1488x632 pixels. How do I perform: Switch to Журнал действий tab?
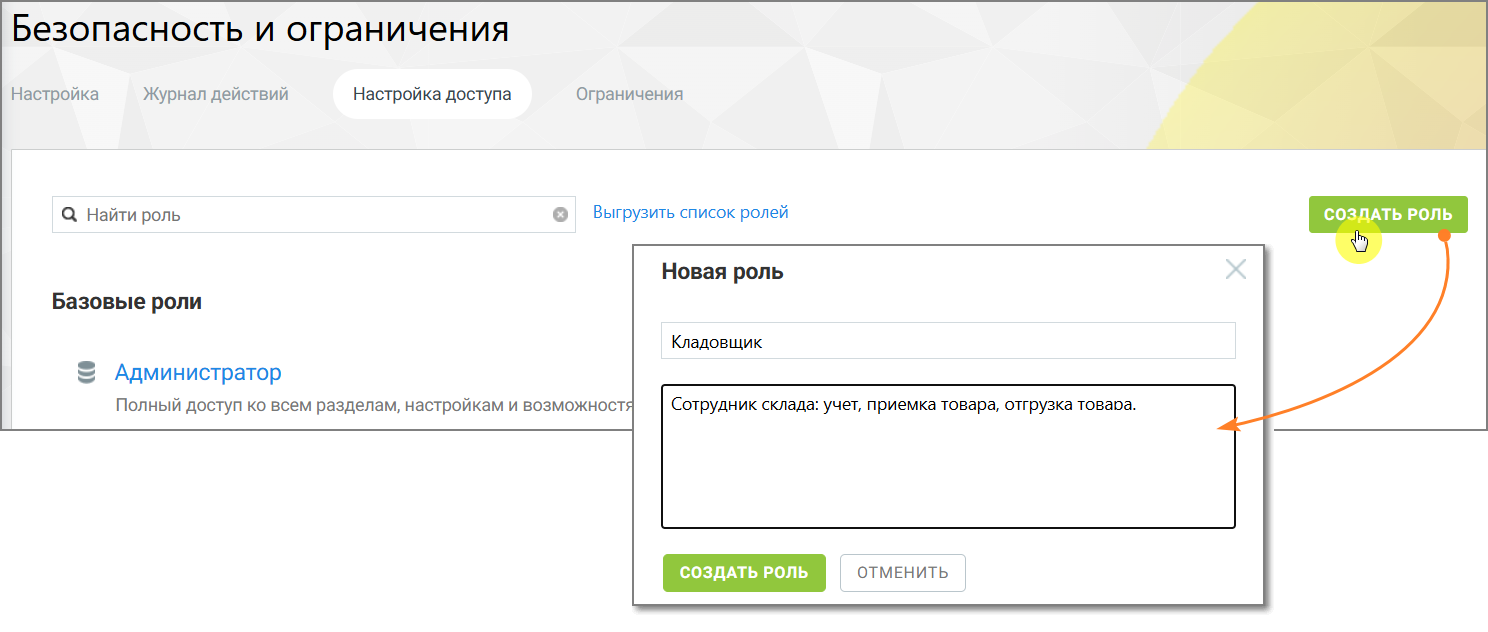[216, 94]
